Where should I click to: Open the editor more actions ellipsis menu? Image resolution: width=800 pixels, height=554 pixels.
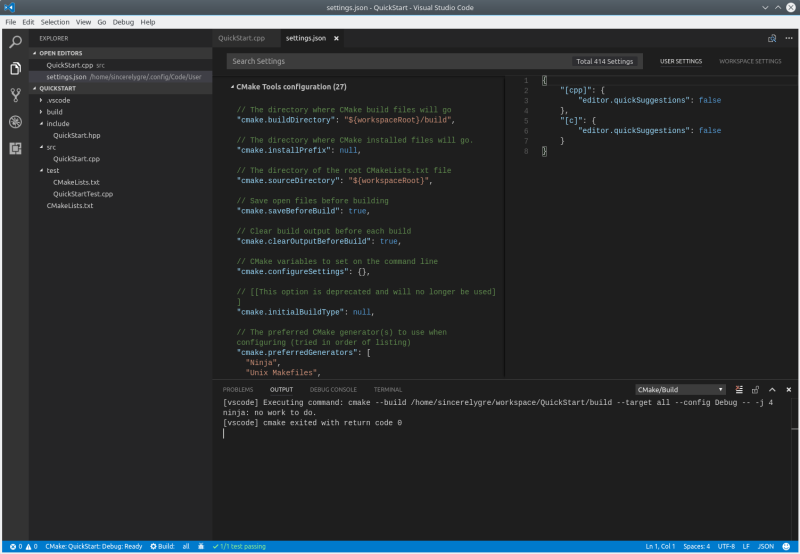pyautogui.click(x=789, y=38)
